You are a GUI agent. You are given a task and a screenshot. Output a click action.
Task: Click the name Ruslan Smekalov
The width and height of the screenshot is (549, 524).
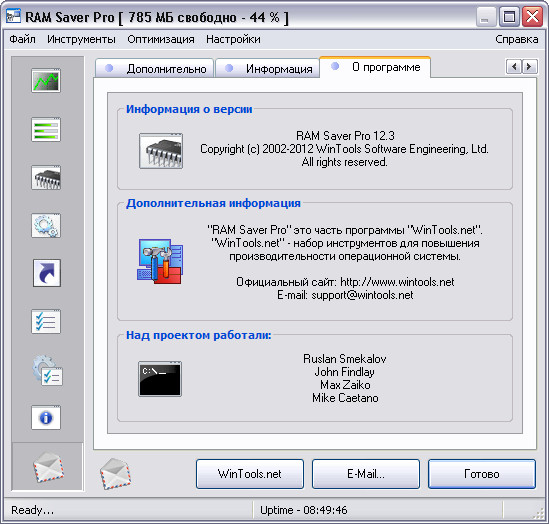click(x=345, y=359)
